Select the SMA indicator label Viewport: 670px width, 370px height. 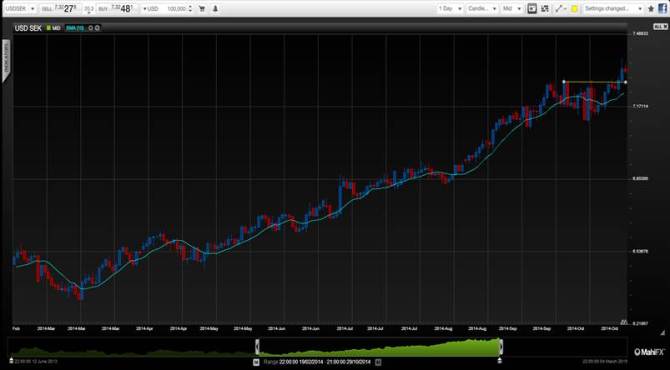(x=75, y=28)
